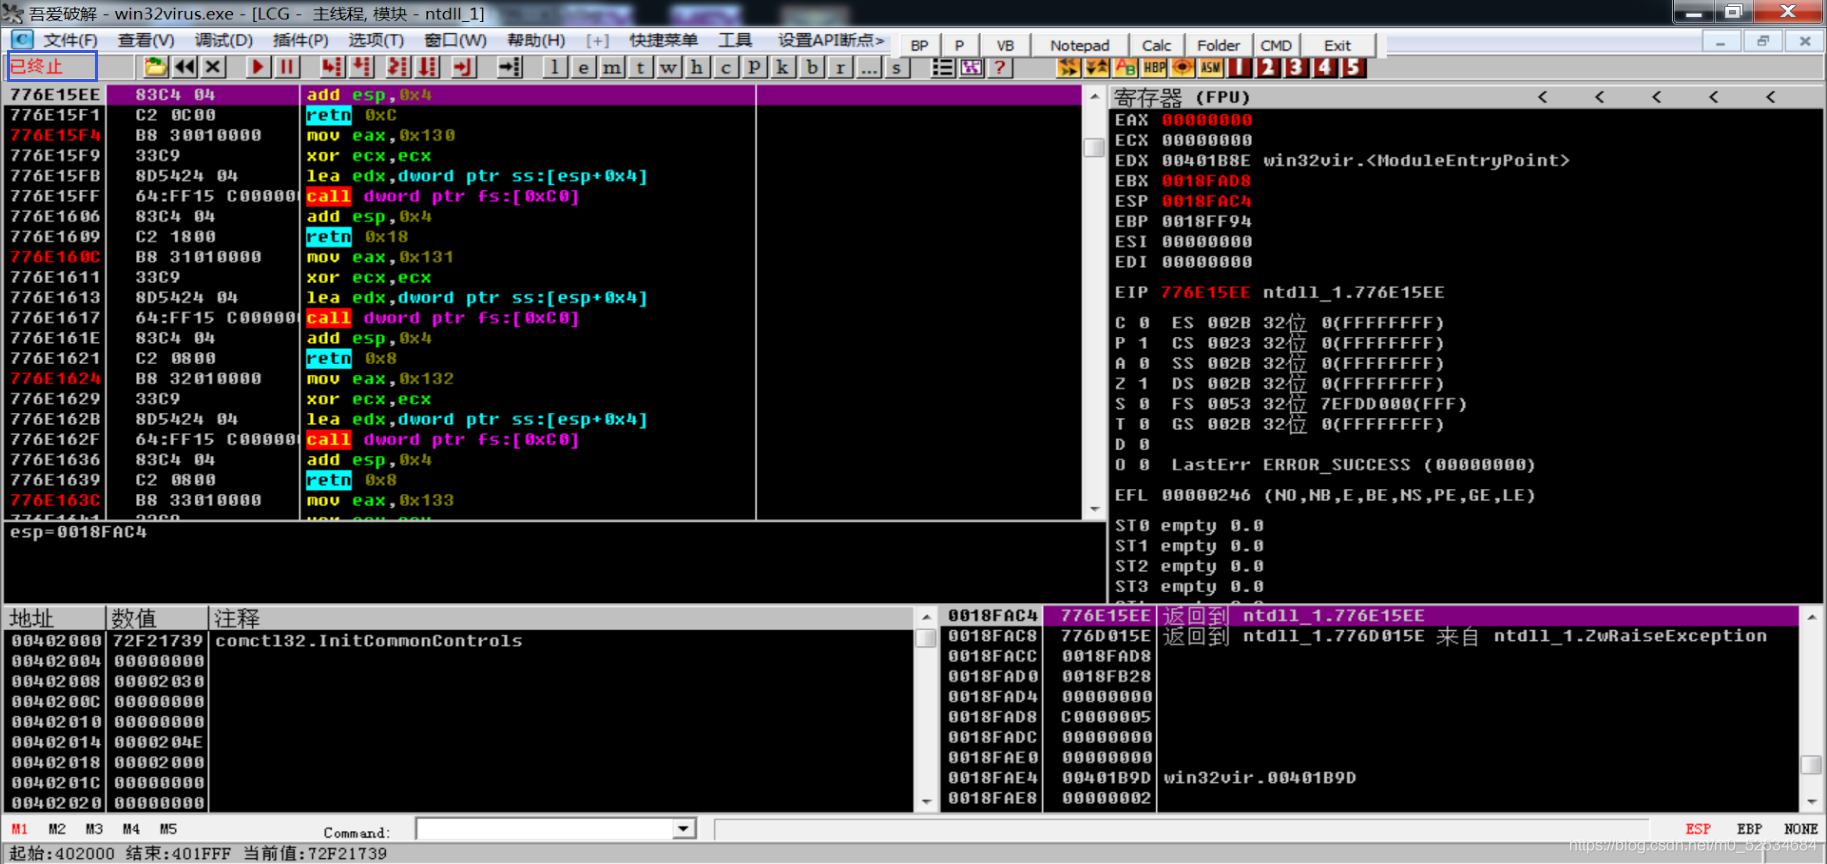Click the HBP hardware breakpoint icon
1827x864 pixels.
tap(1154, 67)
